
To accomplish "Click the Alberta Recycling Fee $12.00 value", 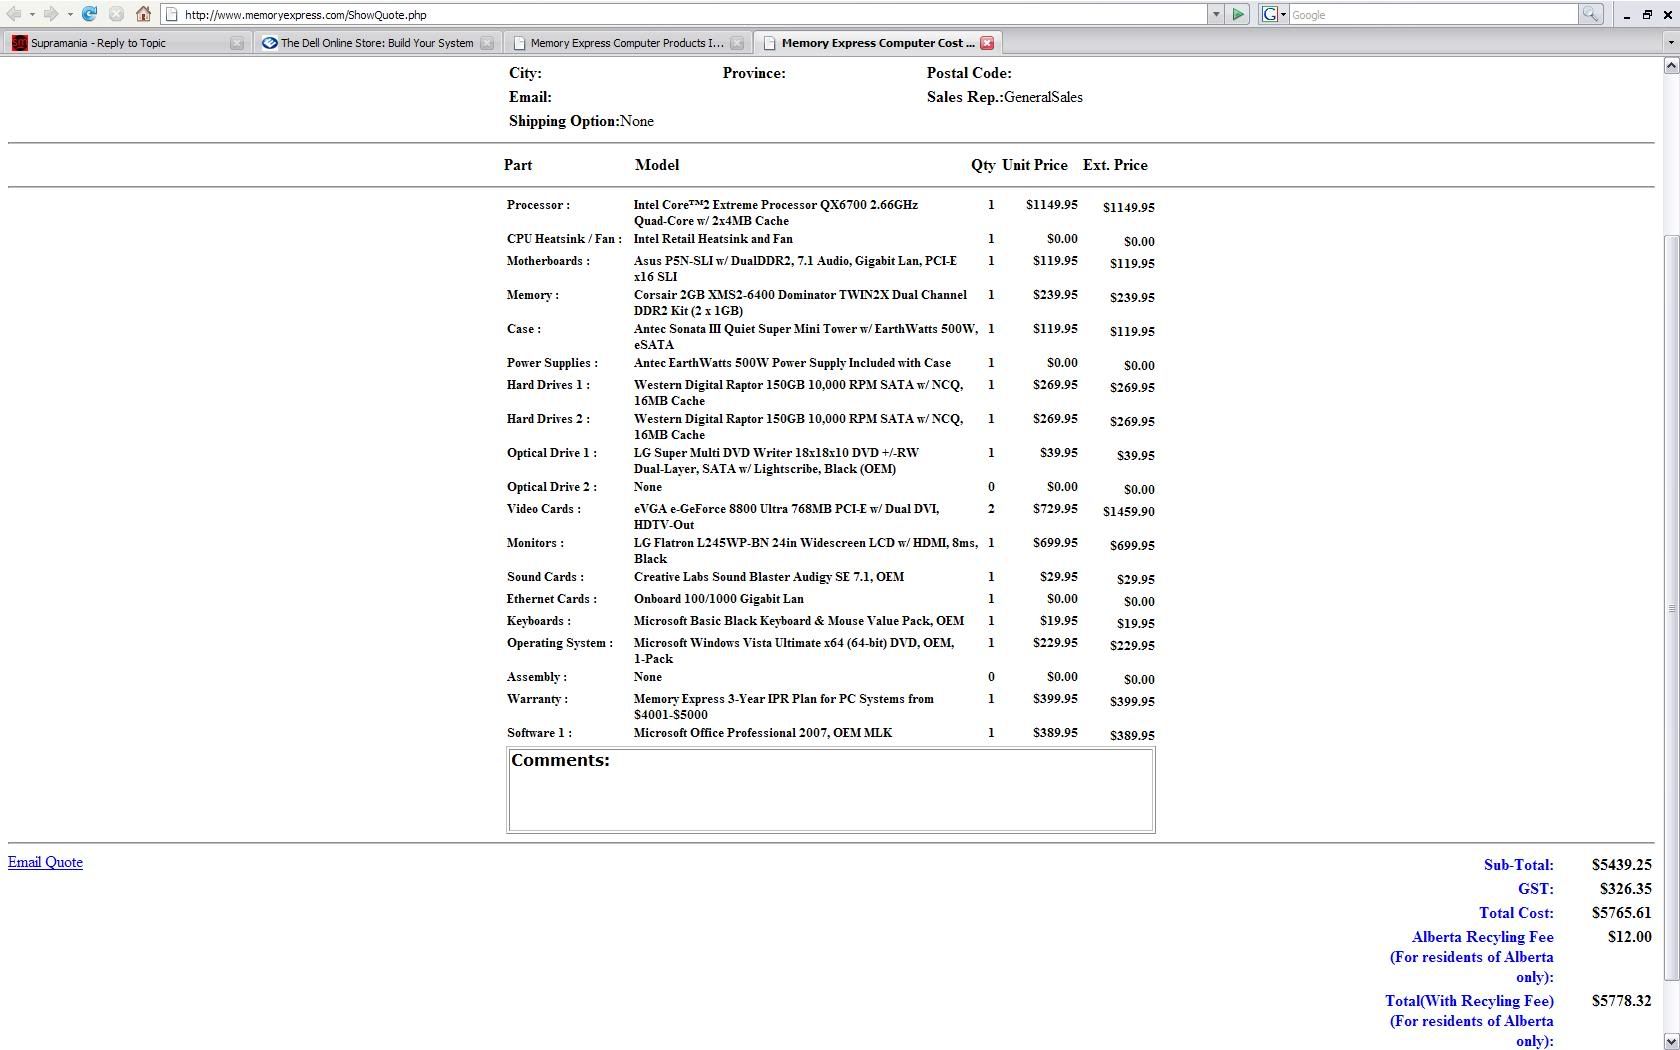I will click(x=1630, y=937).
